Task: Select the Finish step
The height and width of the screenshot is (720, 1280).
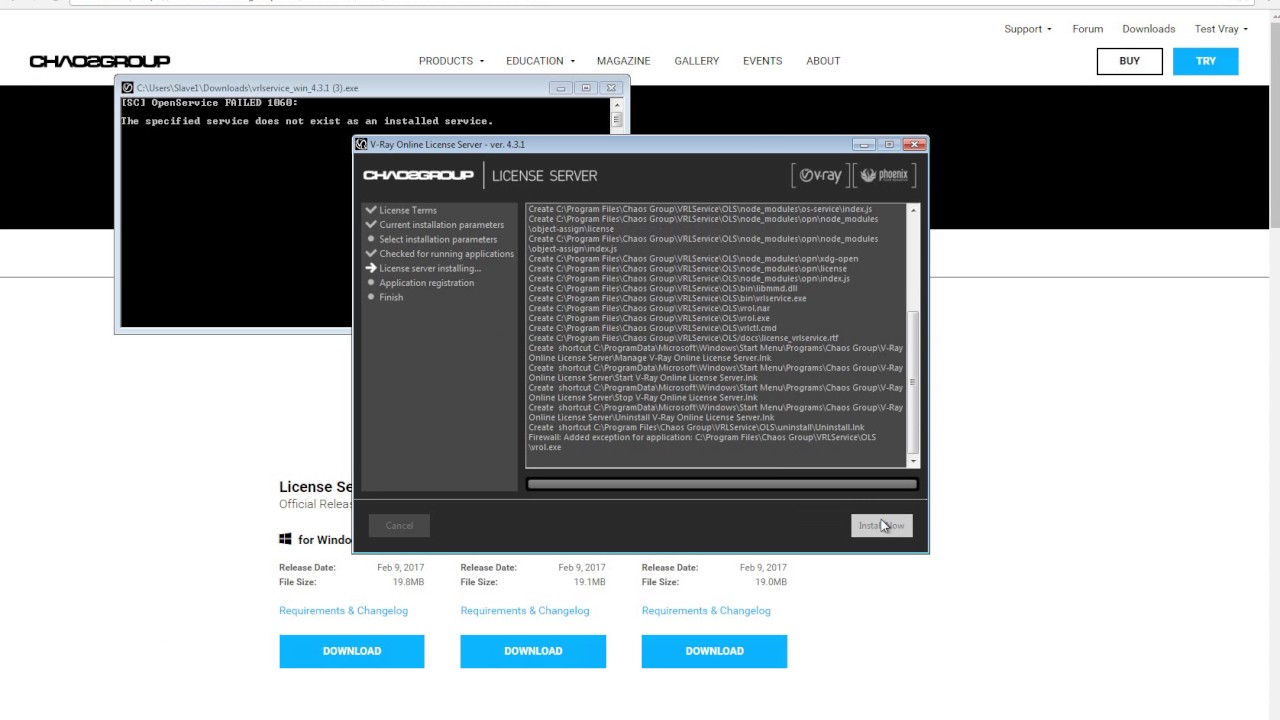Action: [x=390, y=297]
